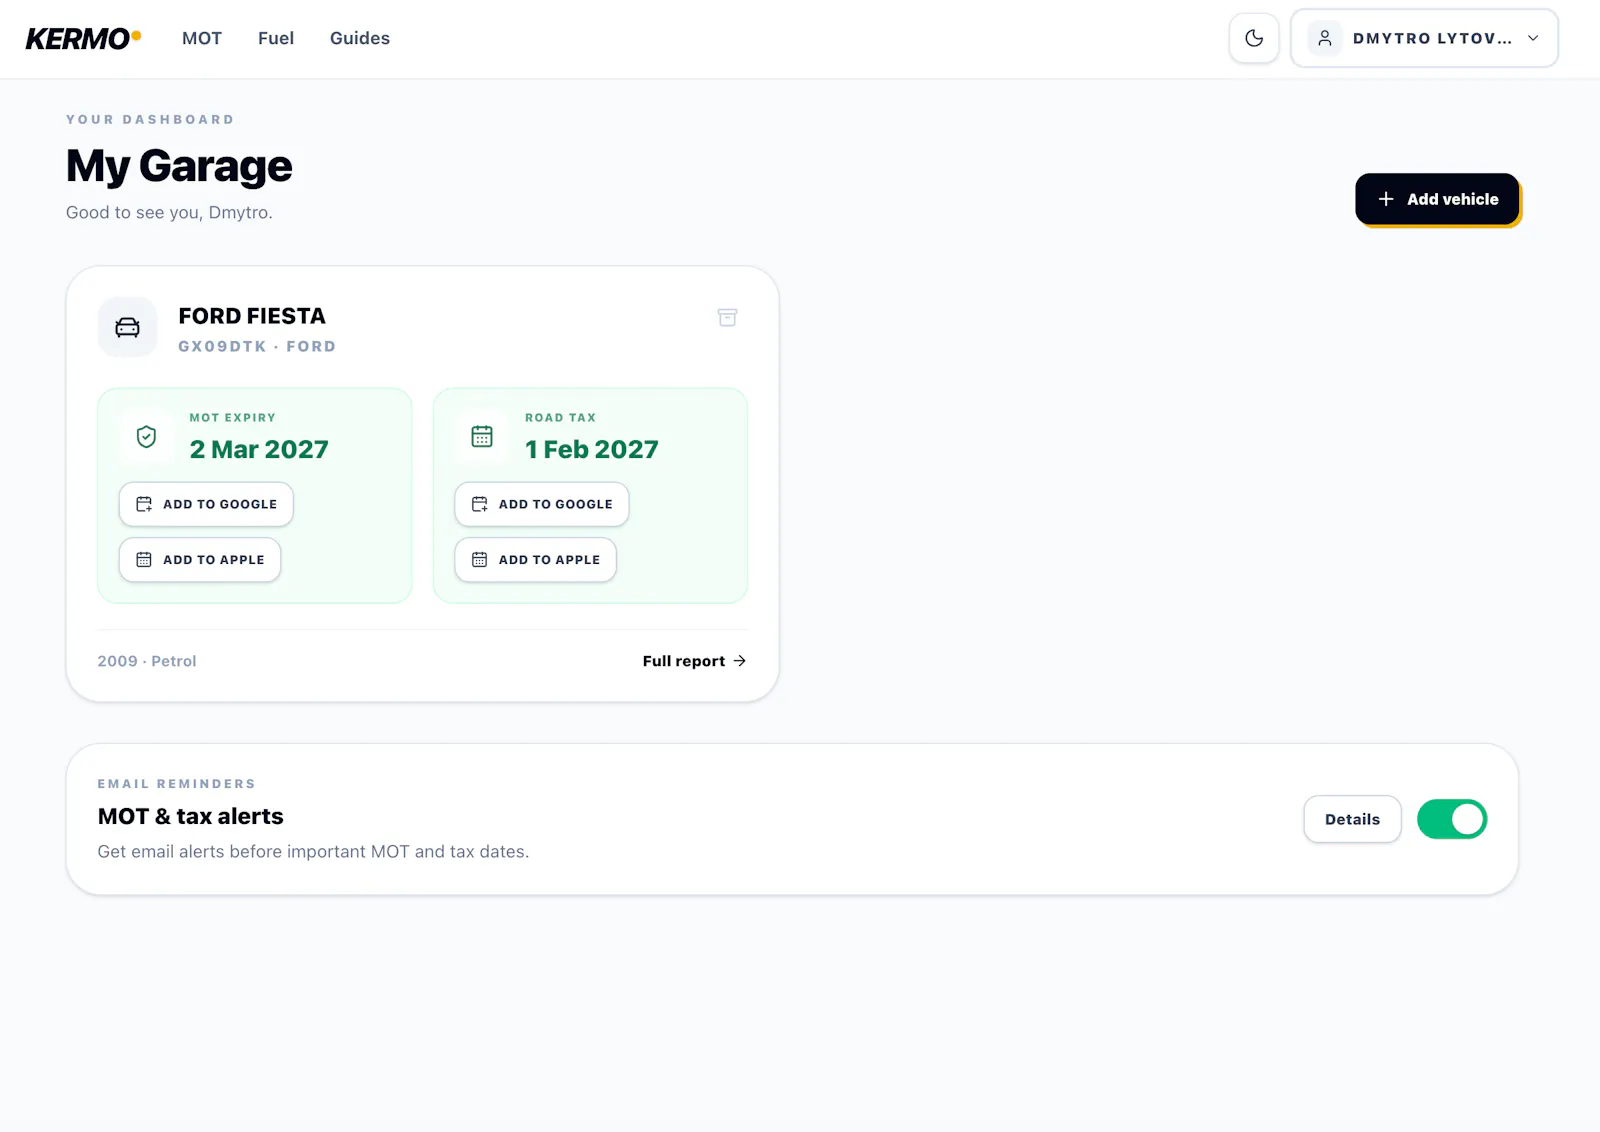This screenshot has width=1600, height=1132.
Task: Select the "2 Mar 2027" MOT expiry date
Action: click(259, 449)
